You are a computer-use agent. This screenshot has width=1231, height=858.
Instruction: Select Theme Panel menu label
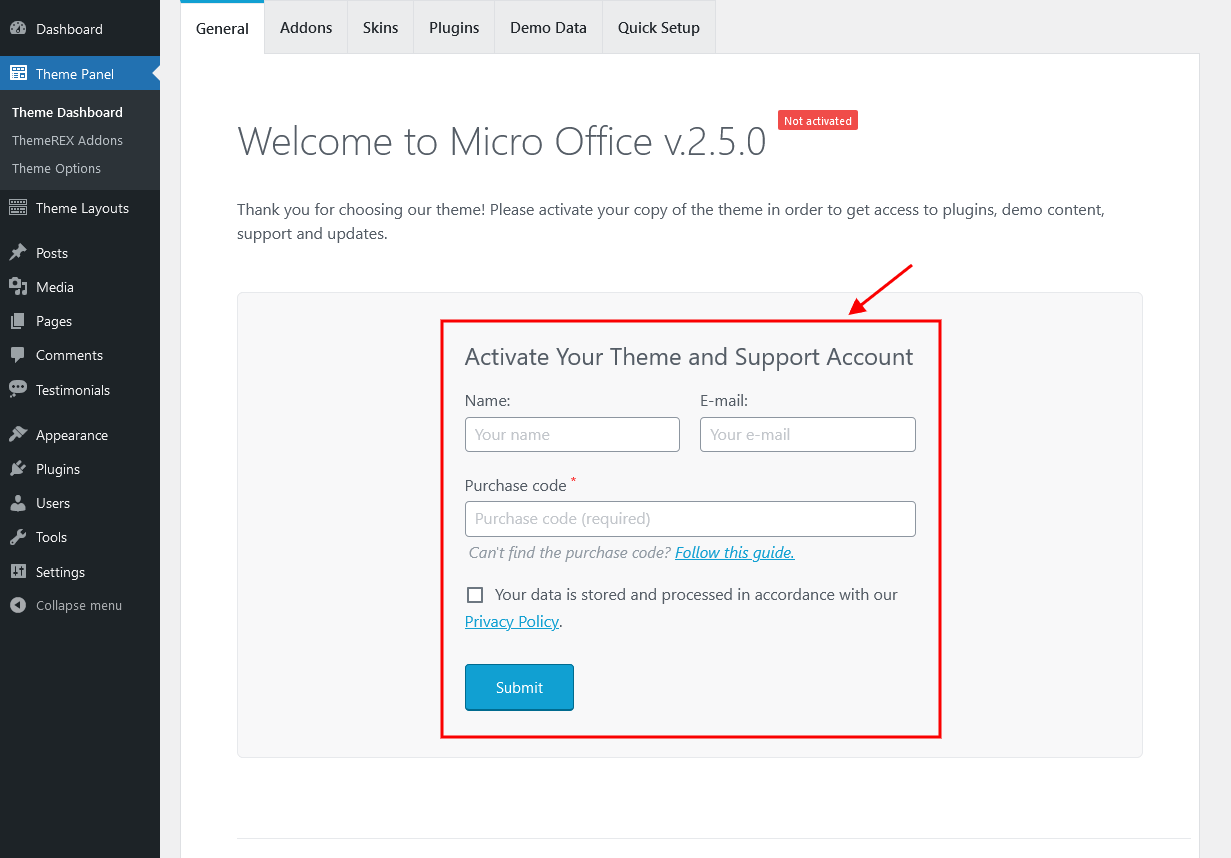click(x=75, y=74)
